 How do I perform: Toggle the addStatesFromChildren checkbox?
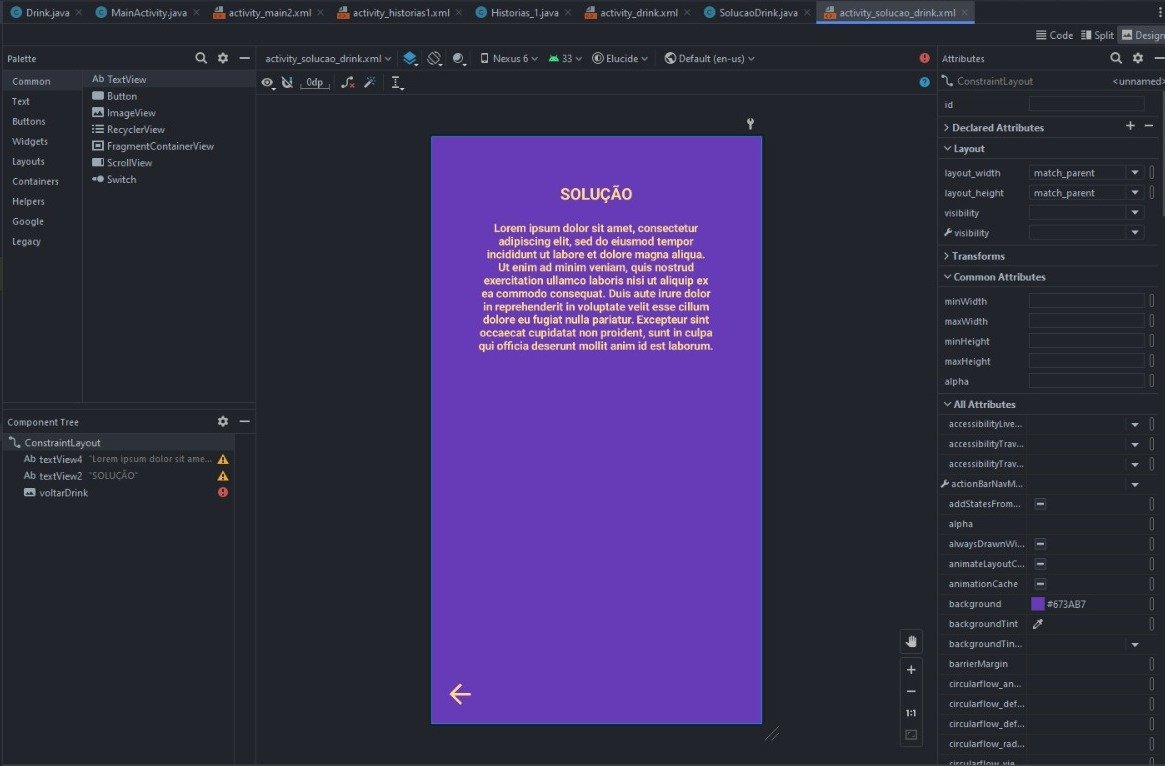(x=1040, y=504)
